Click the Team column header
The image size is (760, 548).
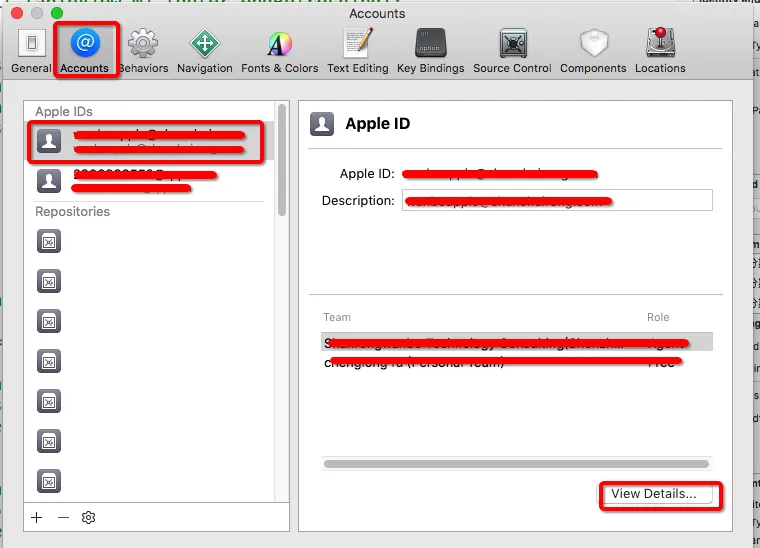tap(337, 317)
